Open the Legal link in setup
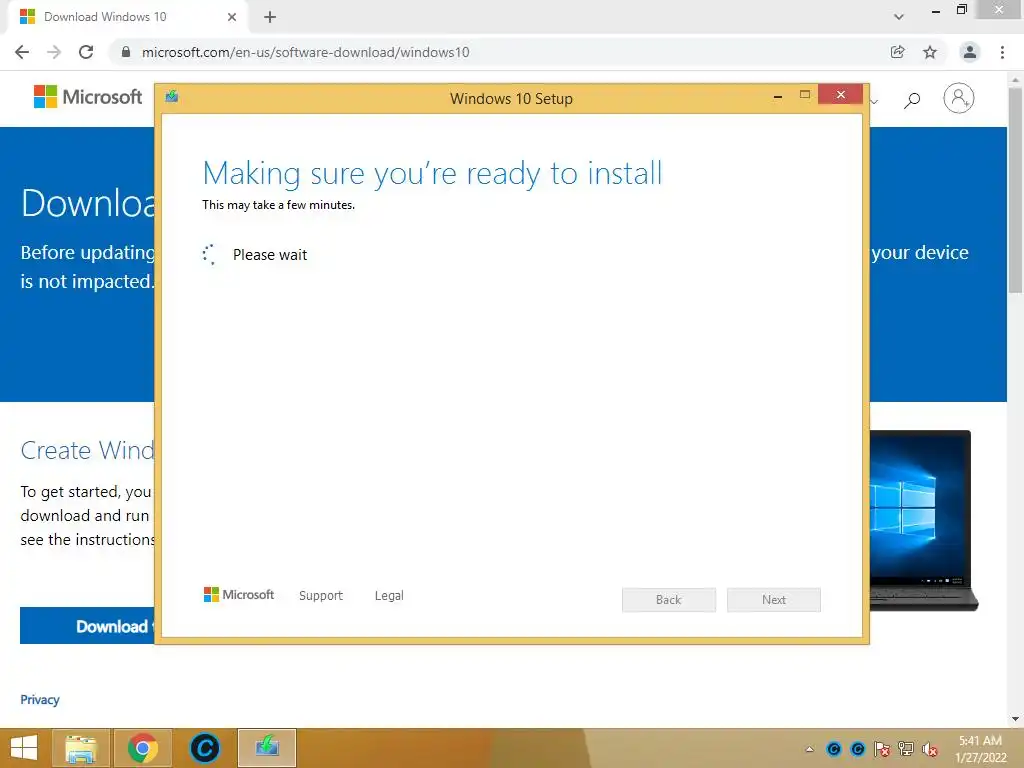Viewport: 1024px width, 768px height. coord(389,596)
